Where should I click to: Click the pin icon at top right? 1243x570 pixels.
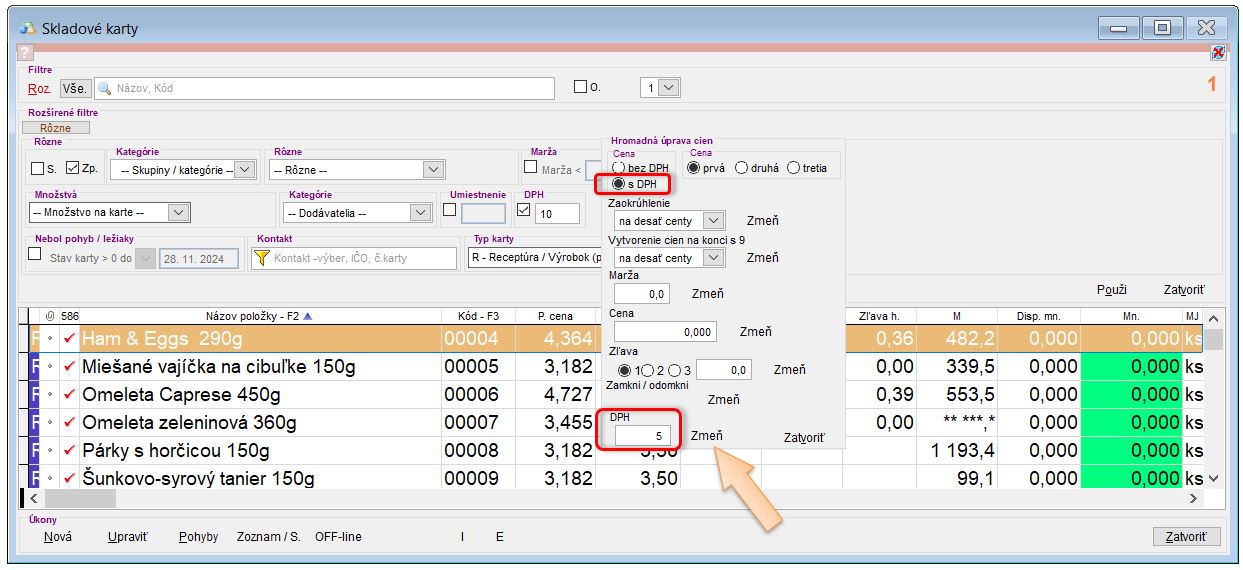(1217, 53)
